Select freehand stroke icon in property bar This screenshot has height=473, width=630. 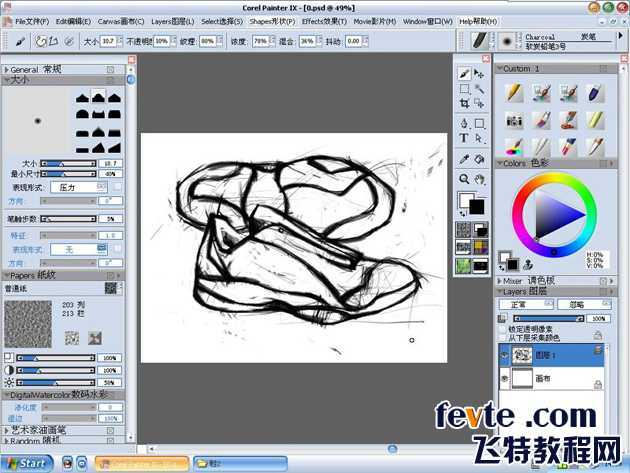click(41, 41)
